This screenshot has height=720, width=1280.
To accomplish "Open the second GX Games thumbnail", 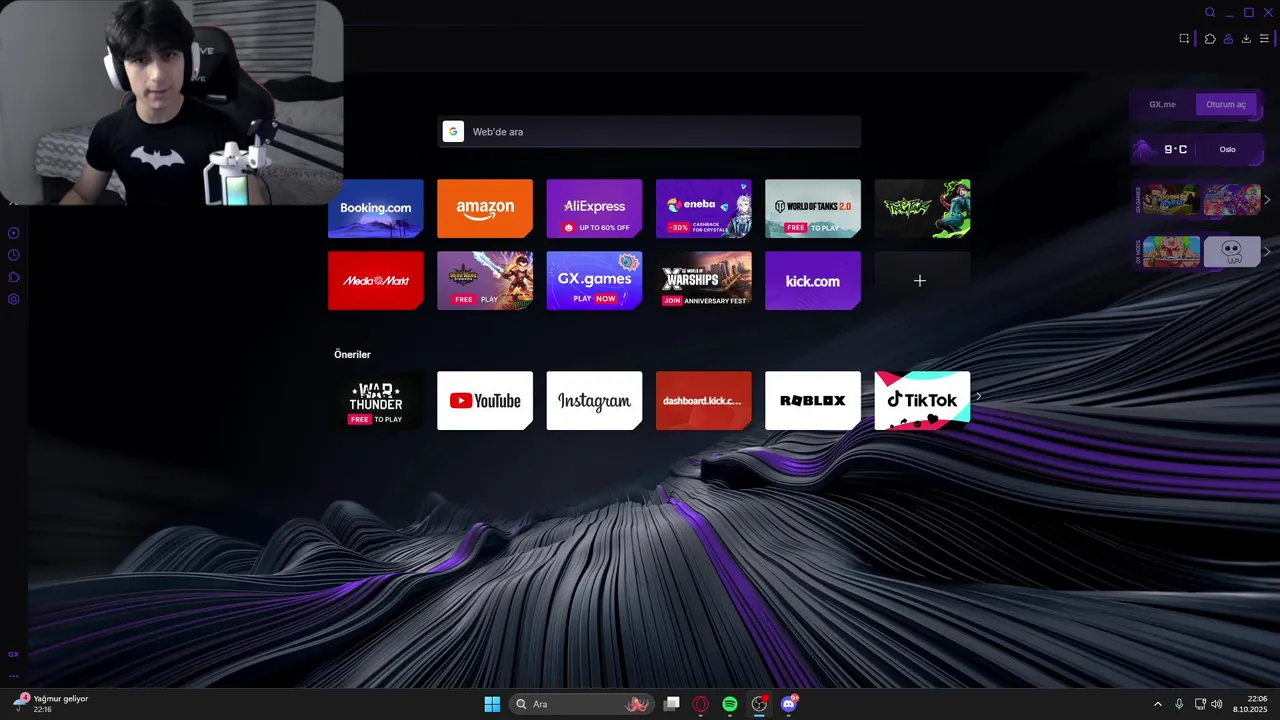I will tap(1232, 200).
